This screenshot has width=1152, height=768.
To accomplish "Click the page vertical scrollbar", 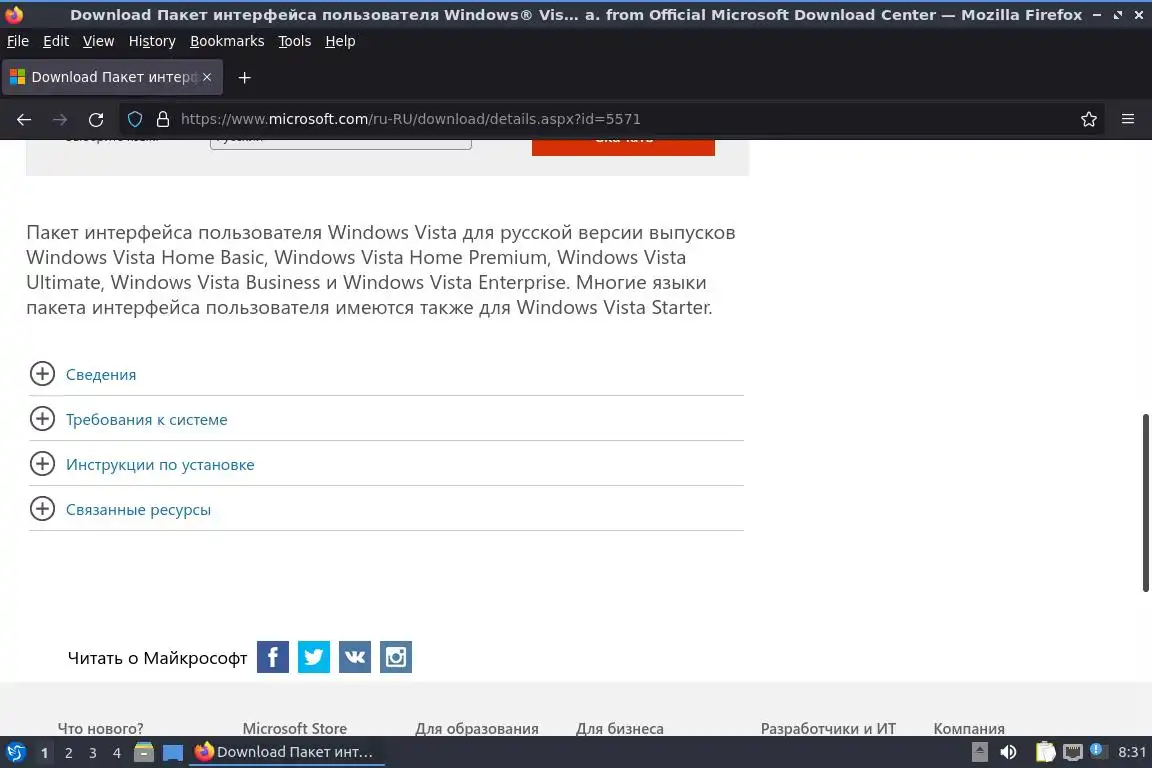I will coord(1145,503).
